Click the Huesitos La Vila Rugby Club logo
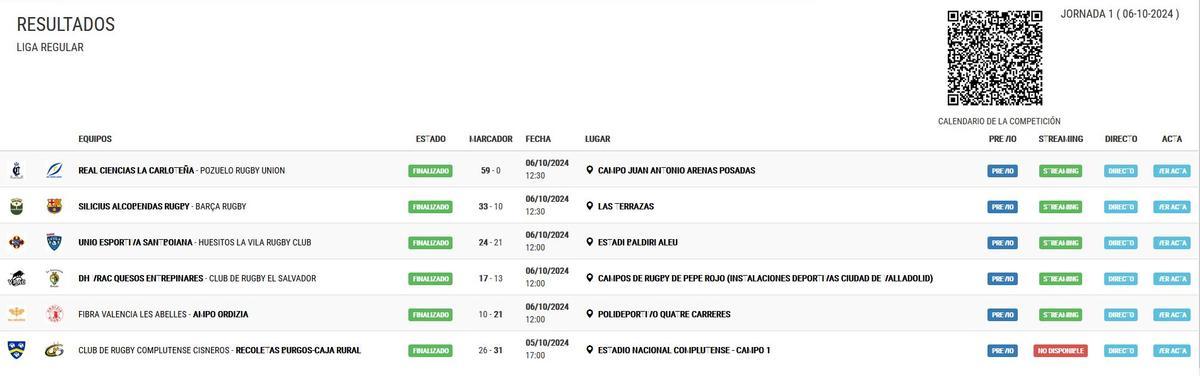Image resolution: width=1200 pixels, height=376 pixels. 54,242
